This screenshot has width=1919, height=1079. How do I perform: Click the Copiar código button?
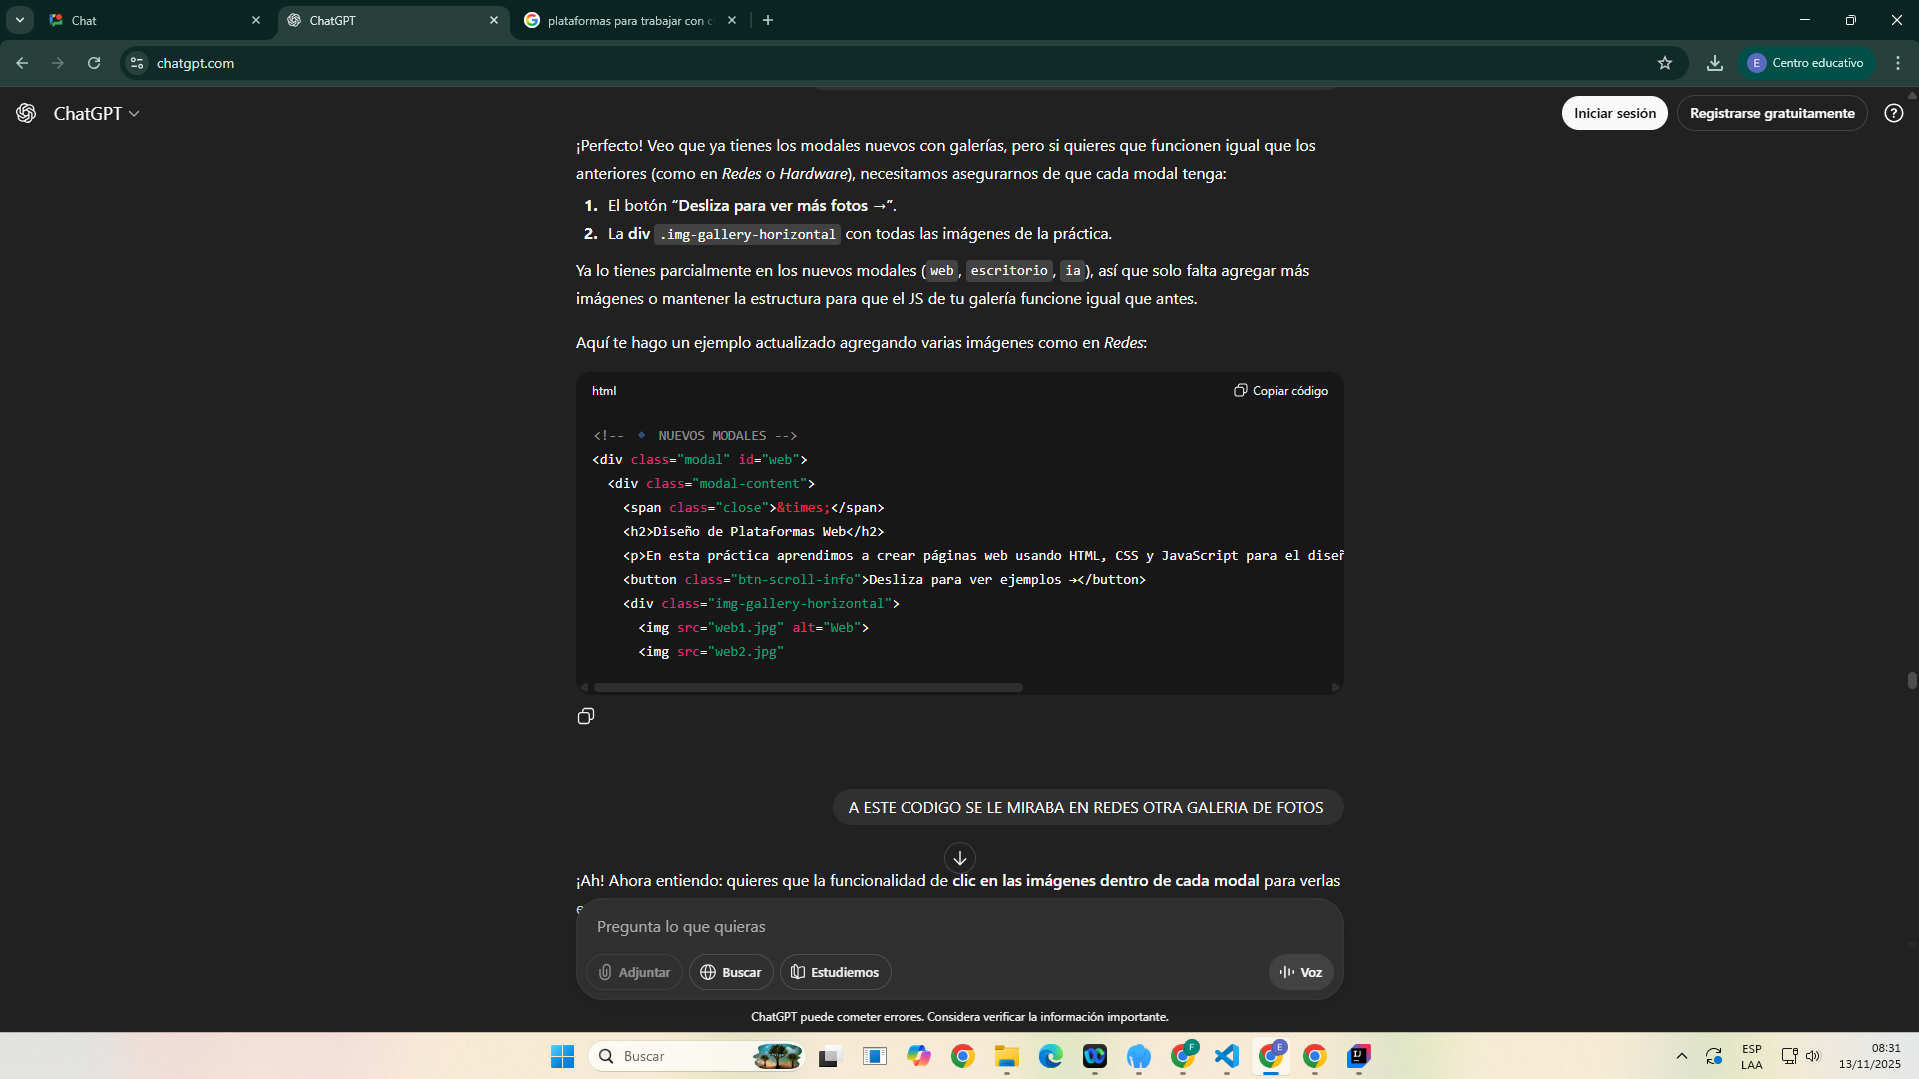pyautogui.click(x=1281, y=391)
